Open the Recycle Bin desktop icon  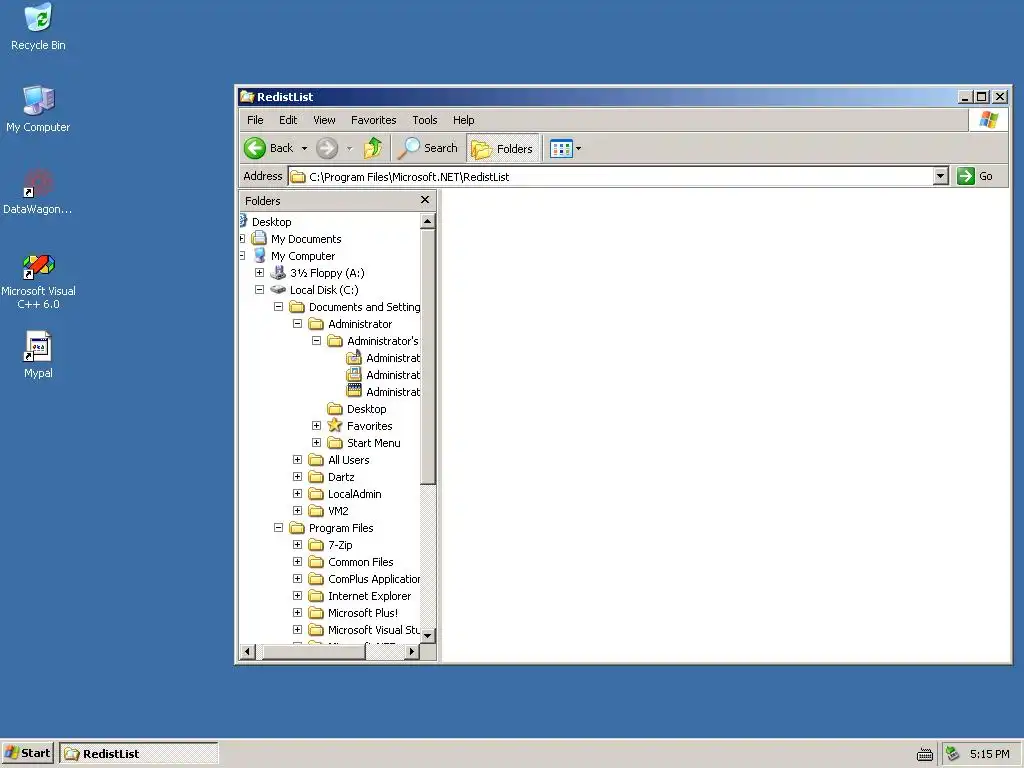click(x=38, y=27)
